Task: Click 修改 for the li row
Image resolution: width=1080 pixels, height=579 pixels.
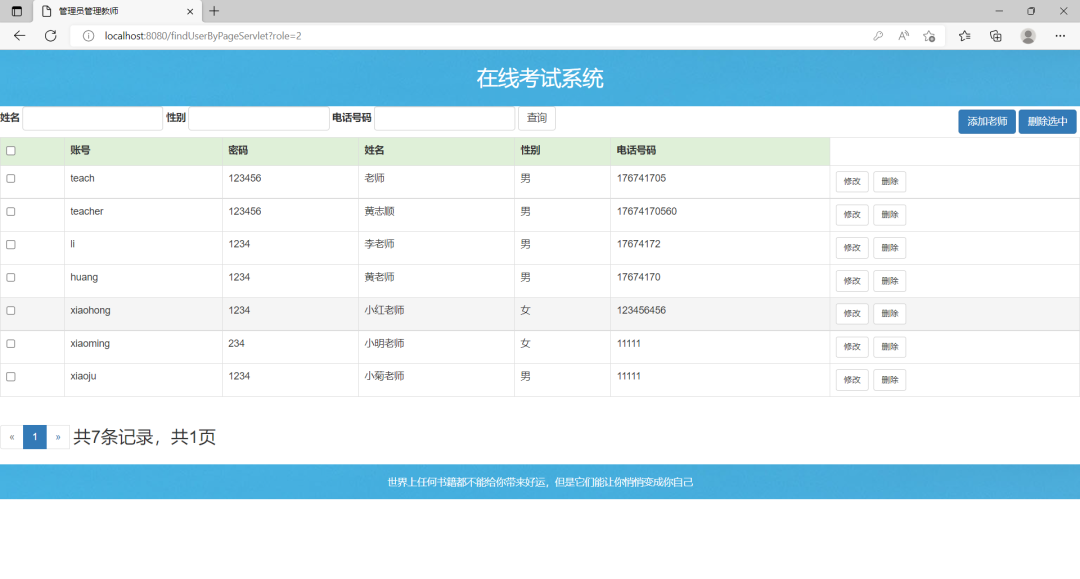Action: click(852, 248)
